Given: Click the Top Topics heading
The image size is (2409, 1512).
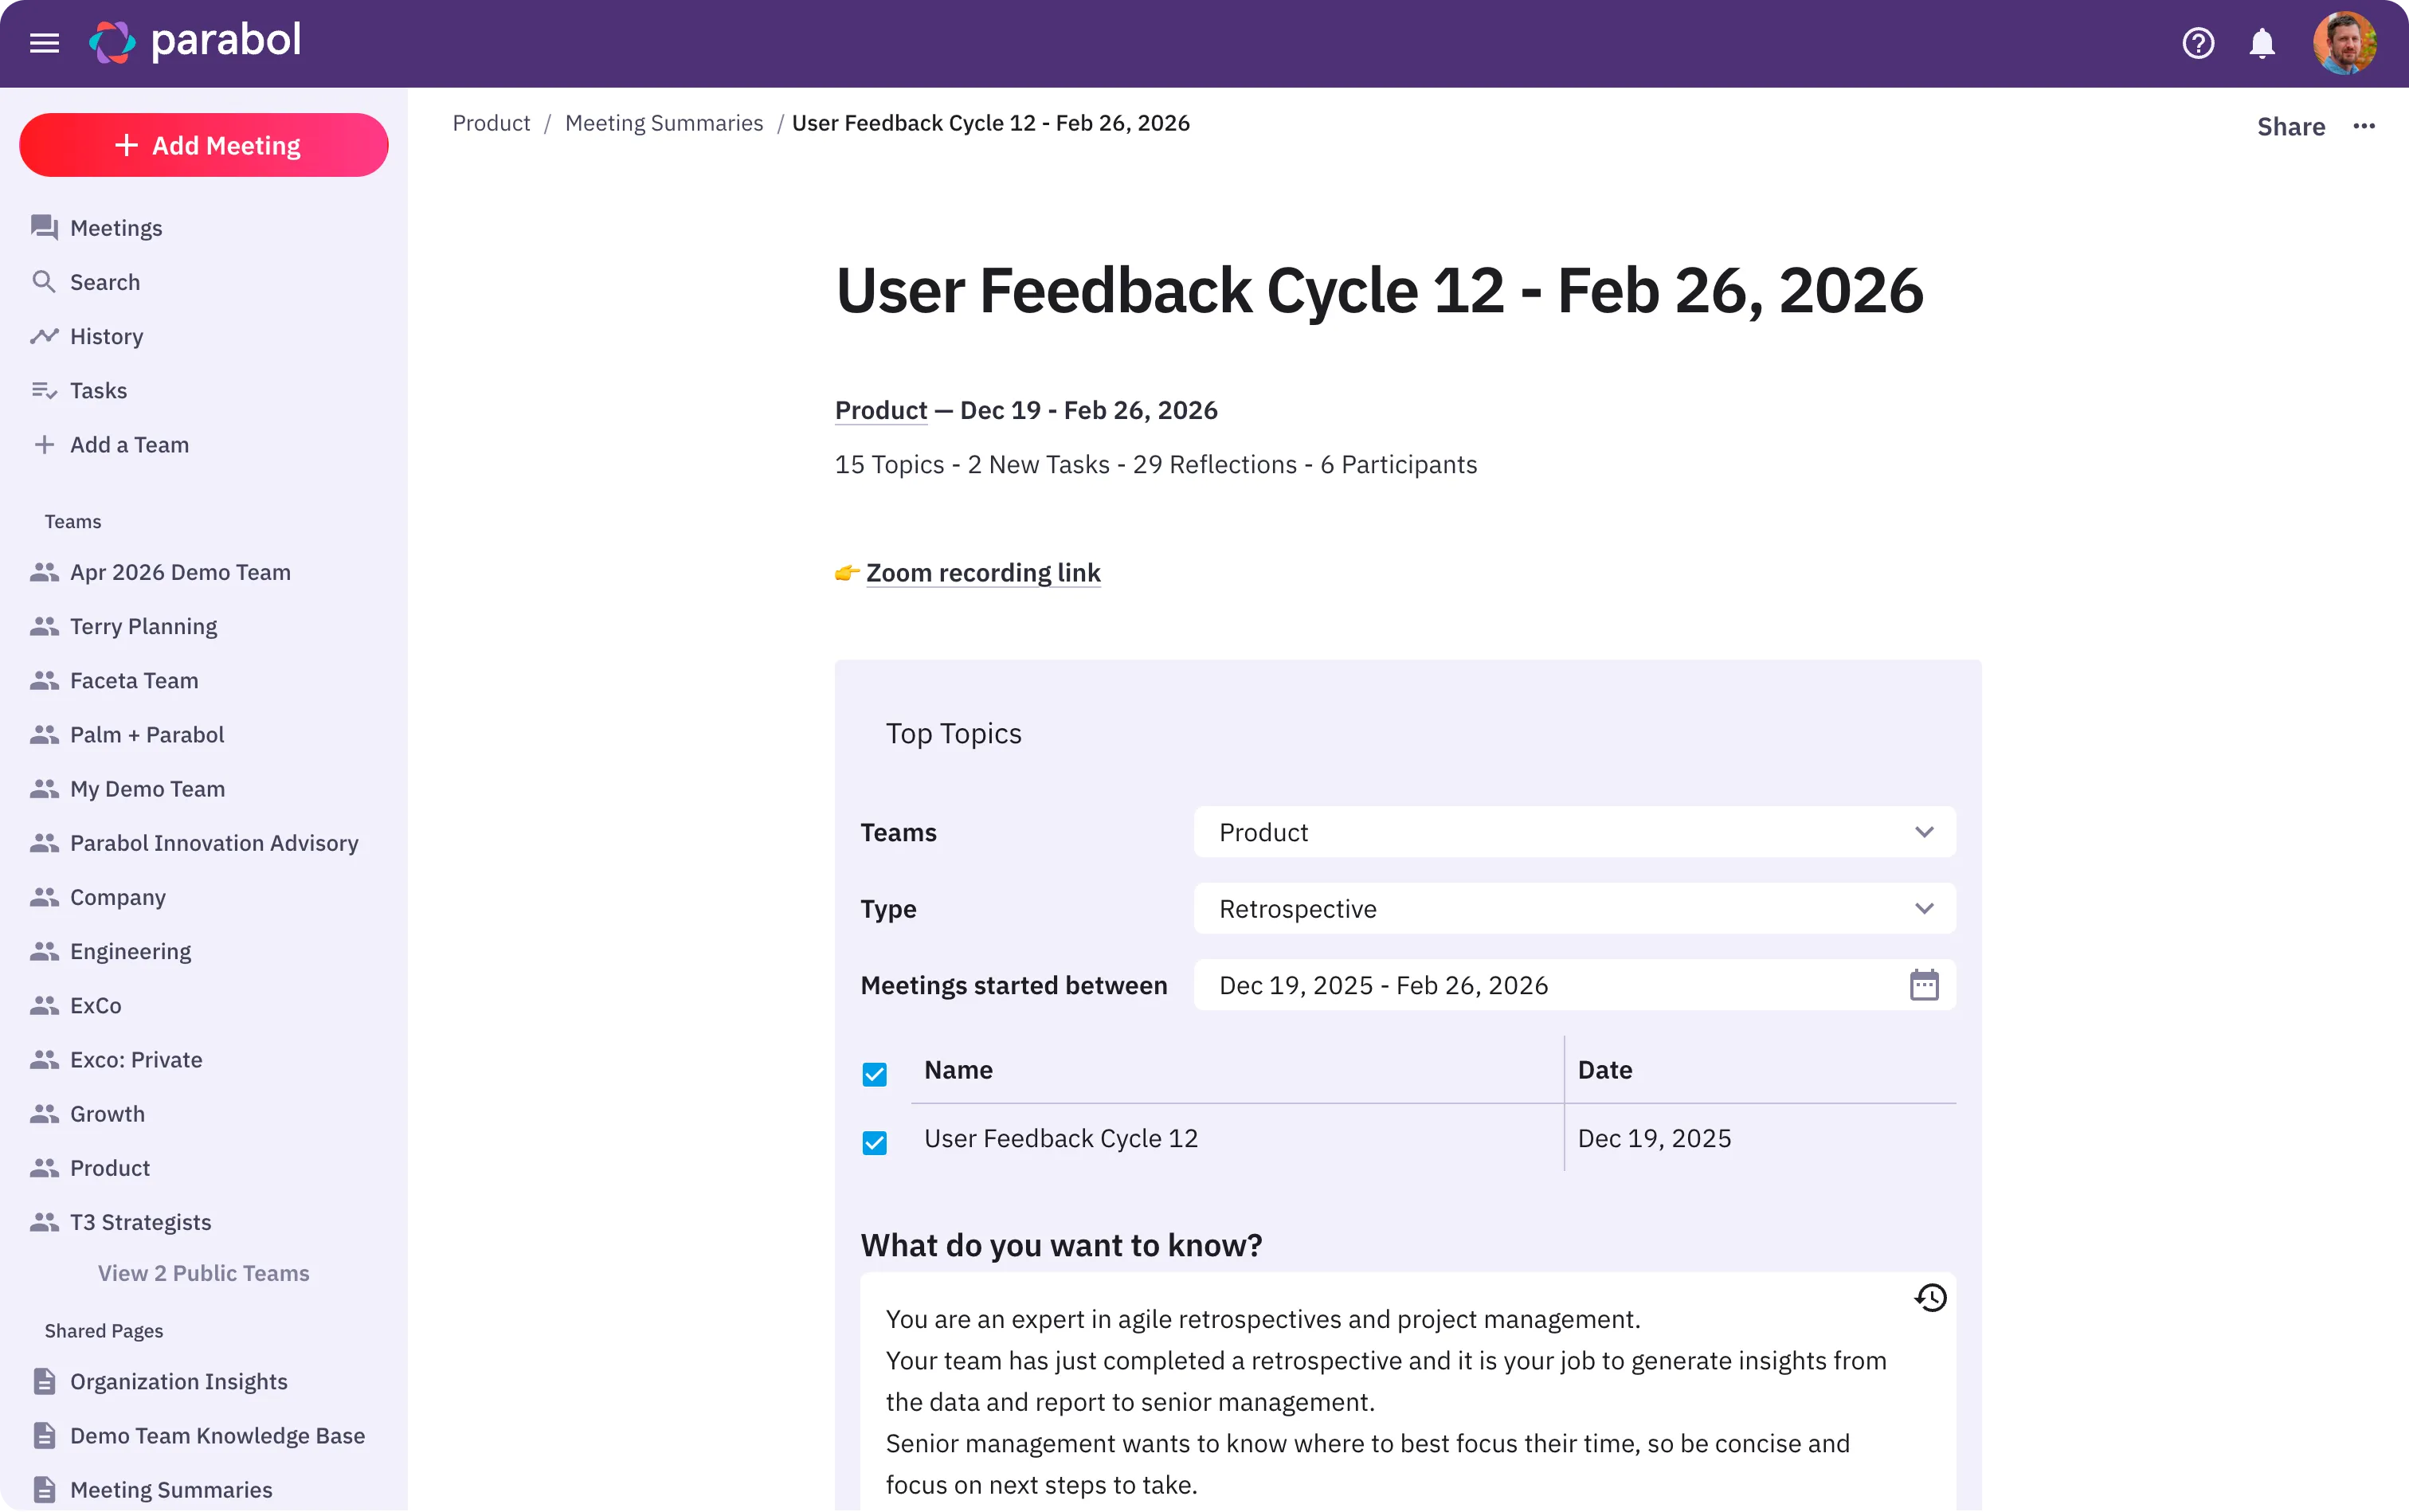Looking at the screenshot, I should click(x=953, y=734).
